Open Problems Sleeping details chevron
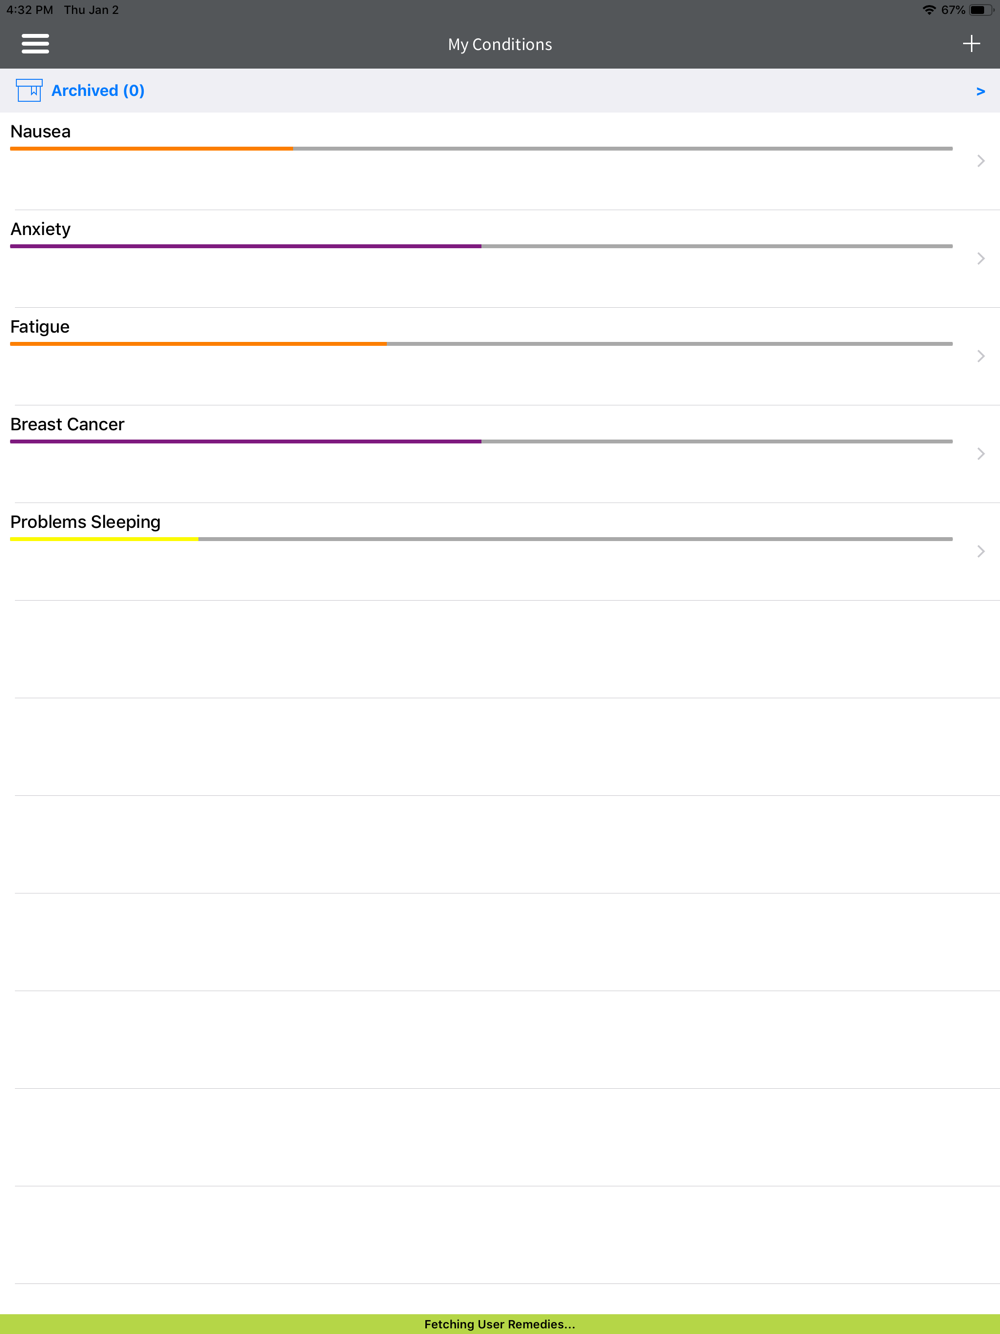The image size is (1000, 1334). [x=981, y=552]
